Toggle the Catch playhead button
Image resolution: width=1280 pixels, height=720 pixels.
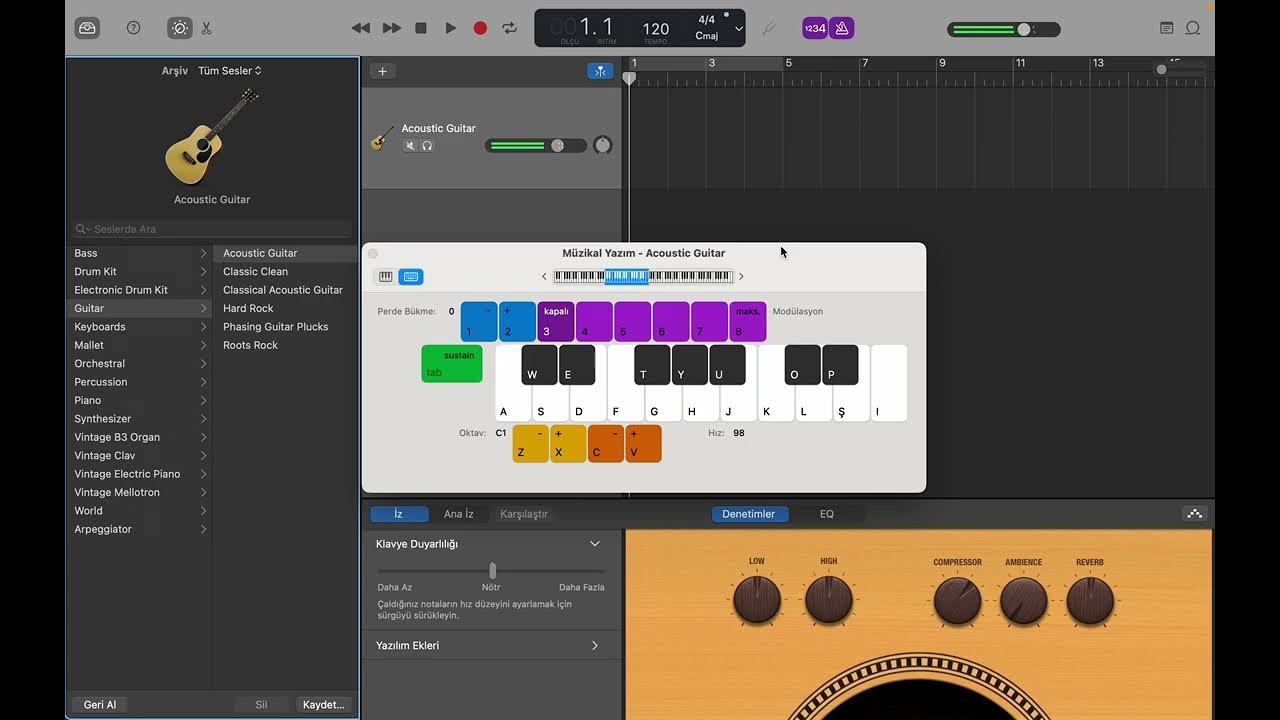click(x=600, y=71)
